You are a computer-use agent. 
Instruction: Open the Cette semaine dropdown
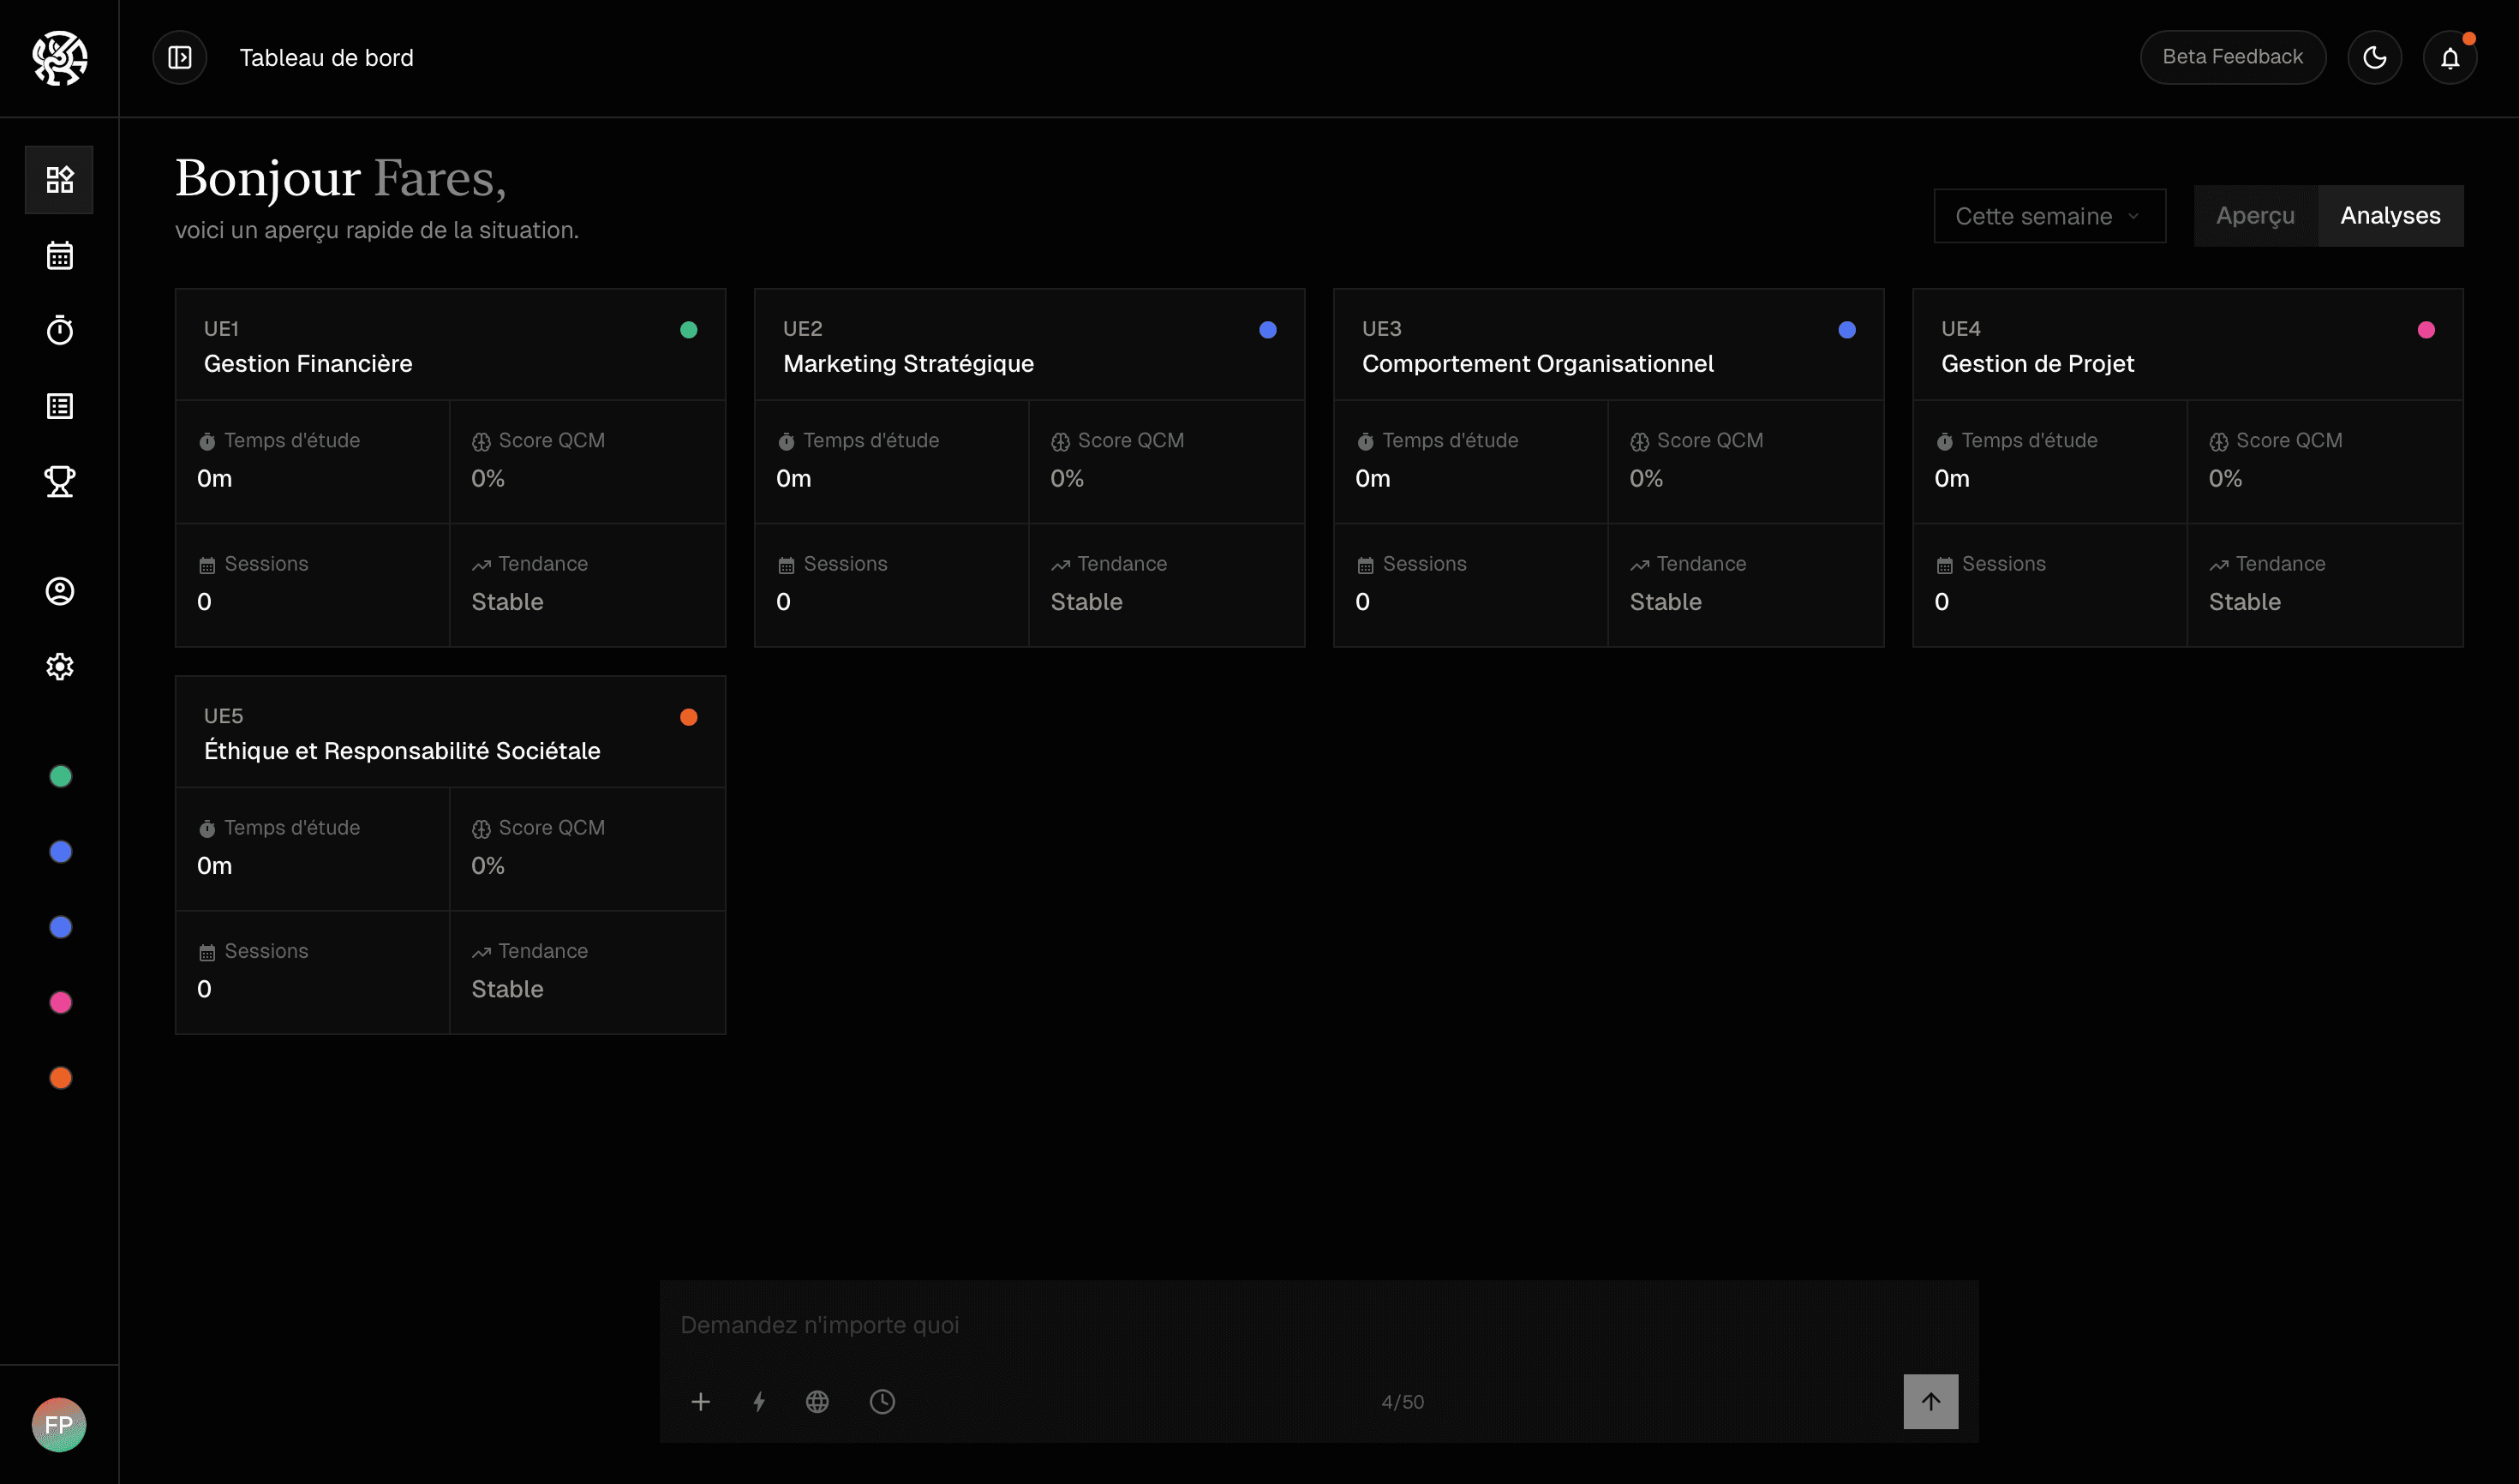(2048, 215)
